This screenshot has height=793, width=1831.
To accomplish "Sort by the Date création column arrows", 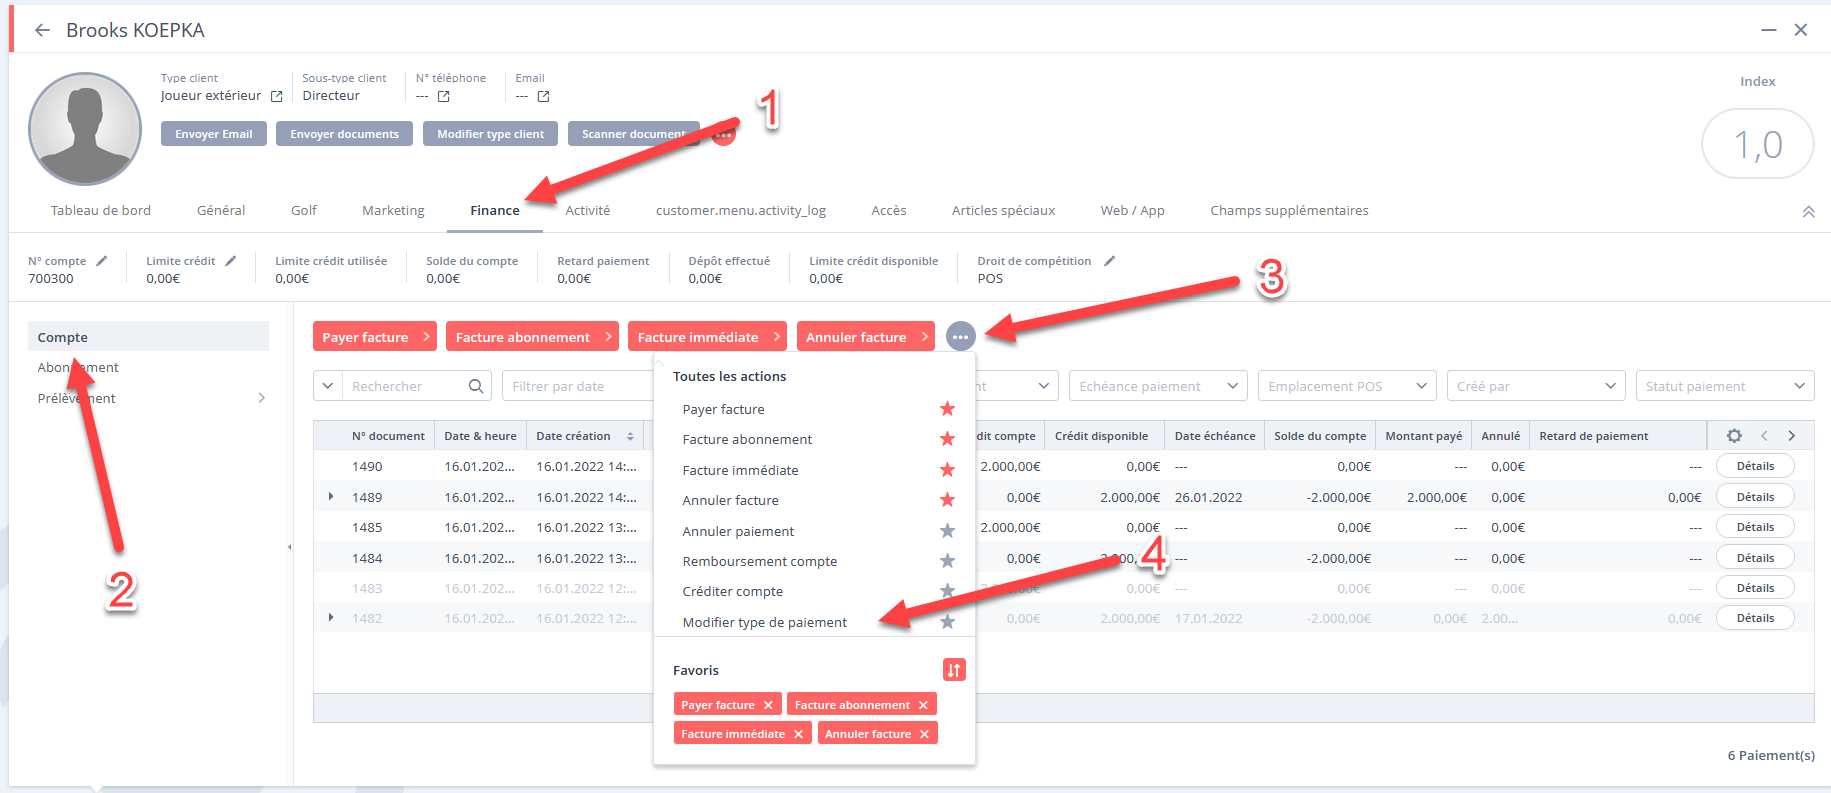I will (630, 436).
